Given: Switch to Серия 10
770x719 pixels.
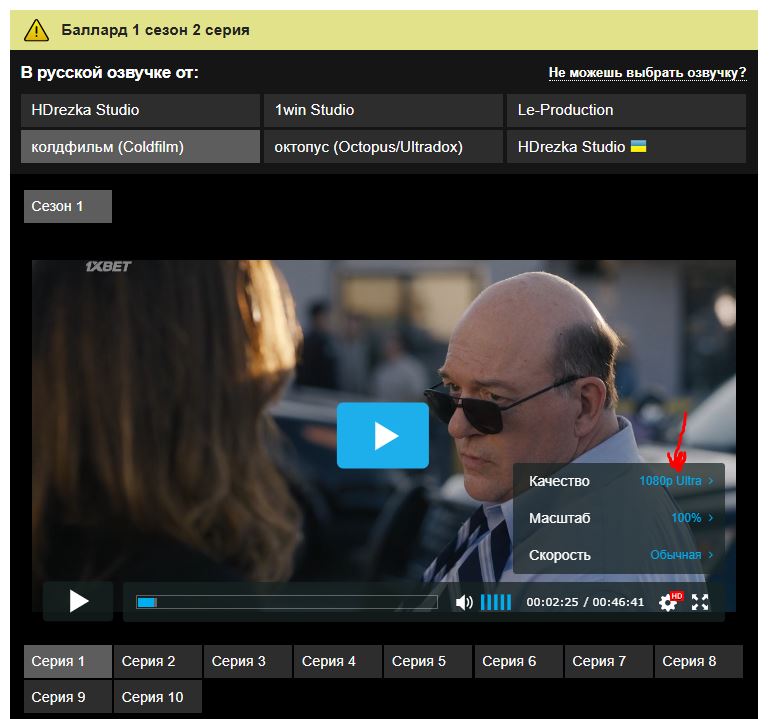Looking at the screenshot, I should pos(158,697).
